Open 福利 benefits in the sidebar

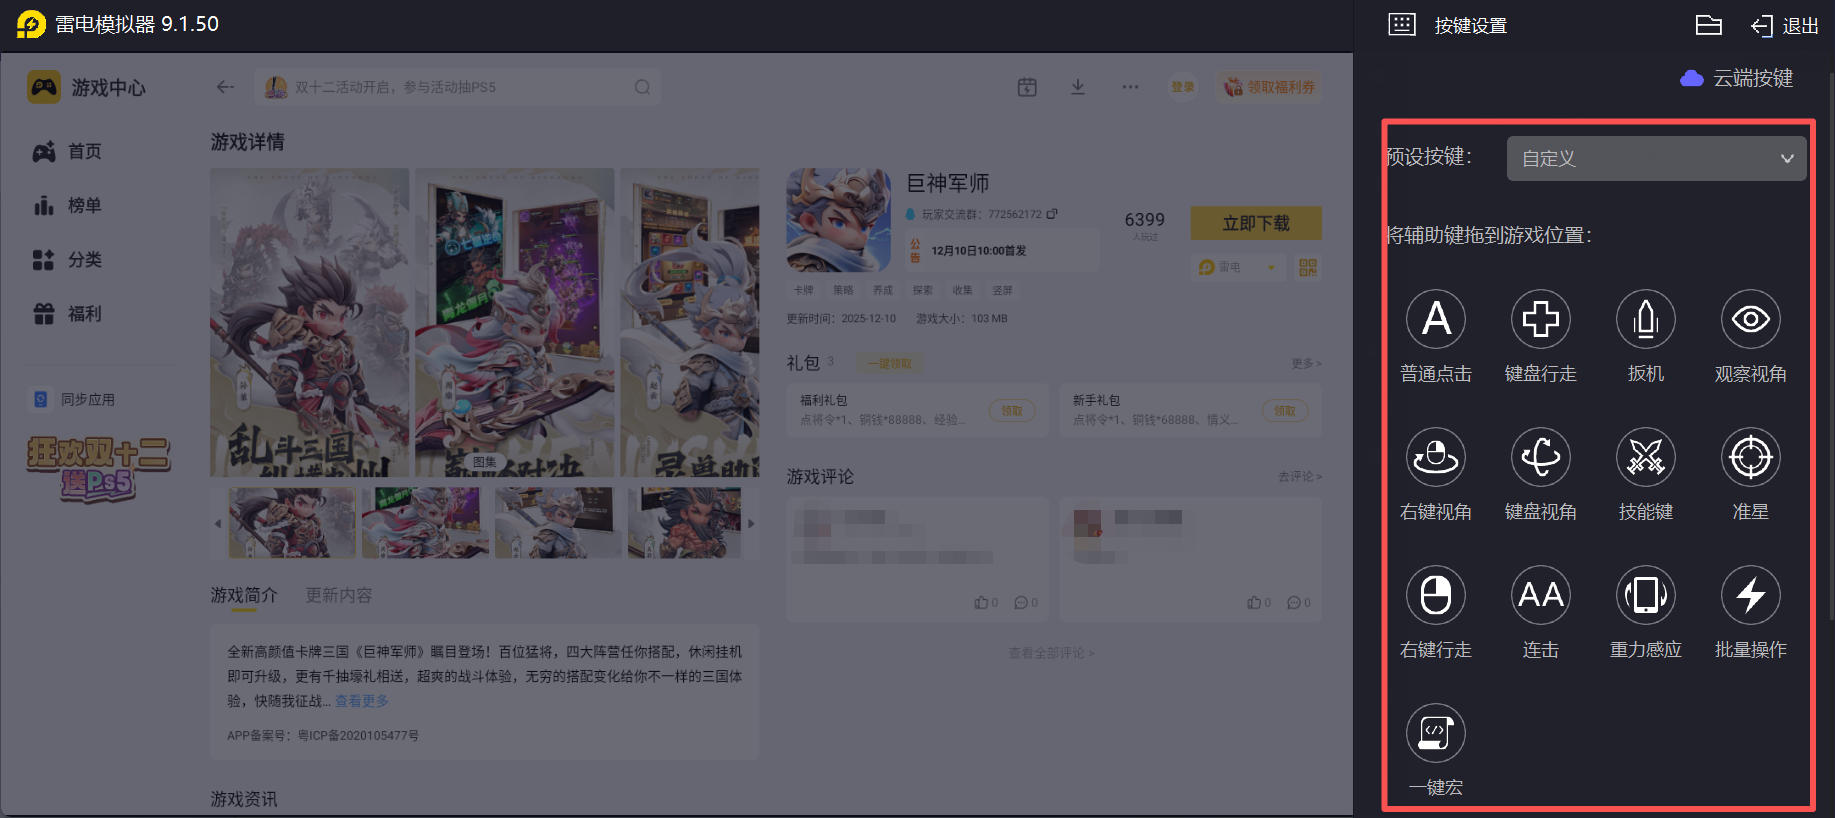pyautogui.click(x=68, y=313)
